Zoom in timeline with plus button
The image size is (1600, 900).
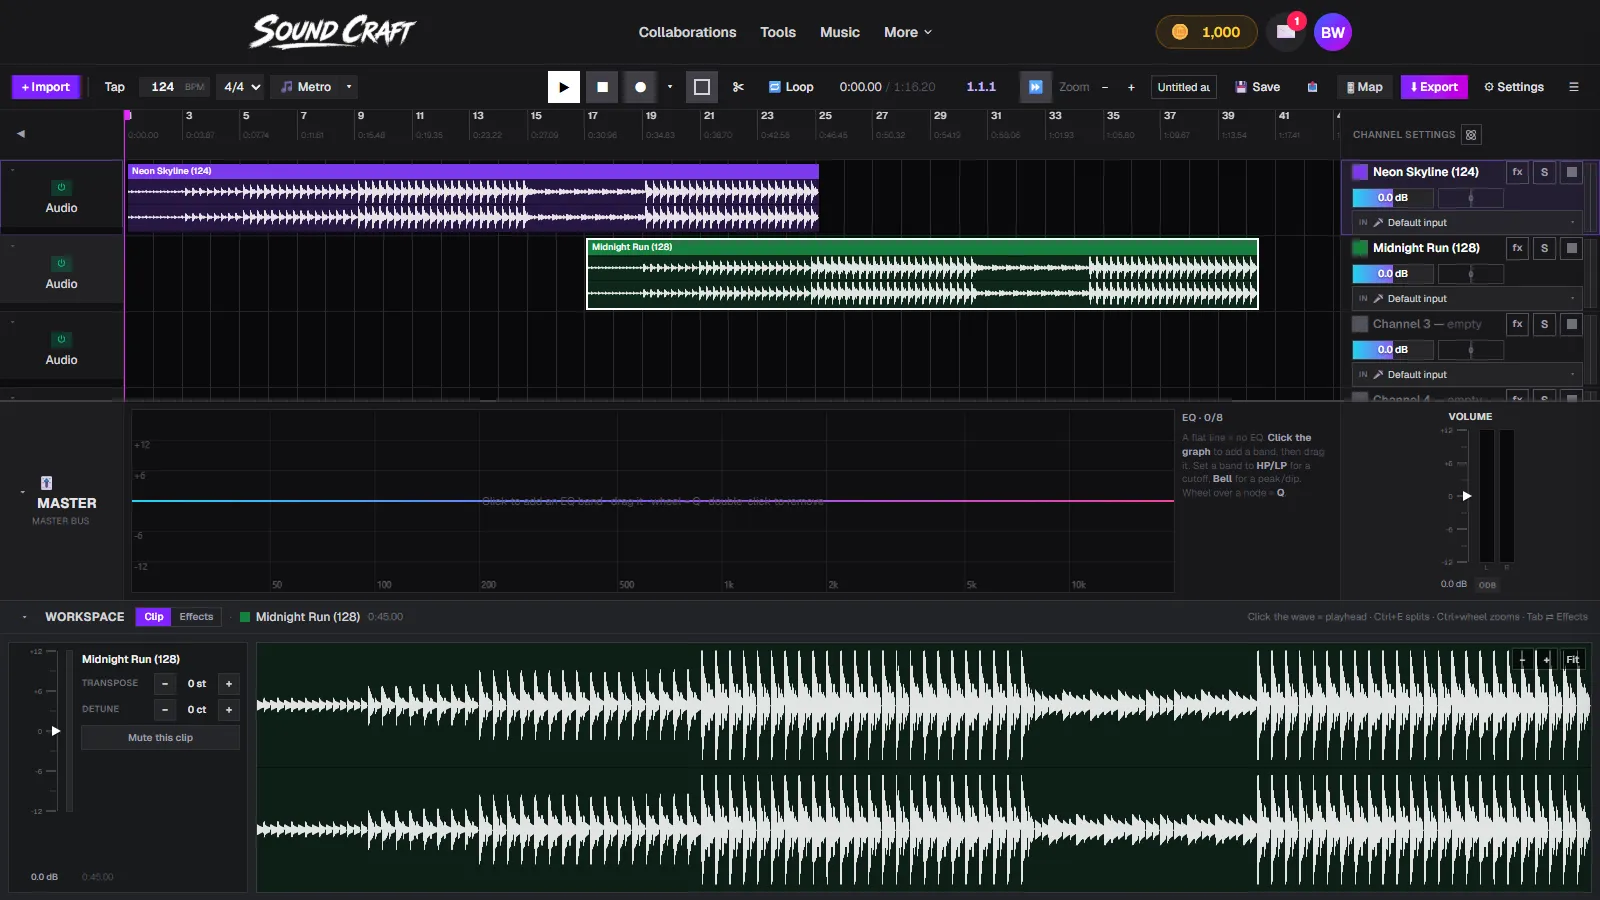point(1131,87)
